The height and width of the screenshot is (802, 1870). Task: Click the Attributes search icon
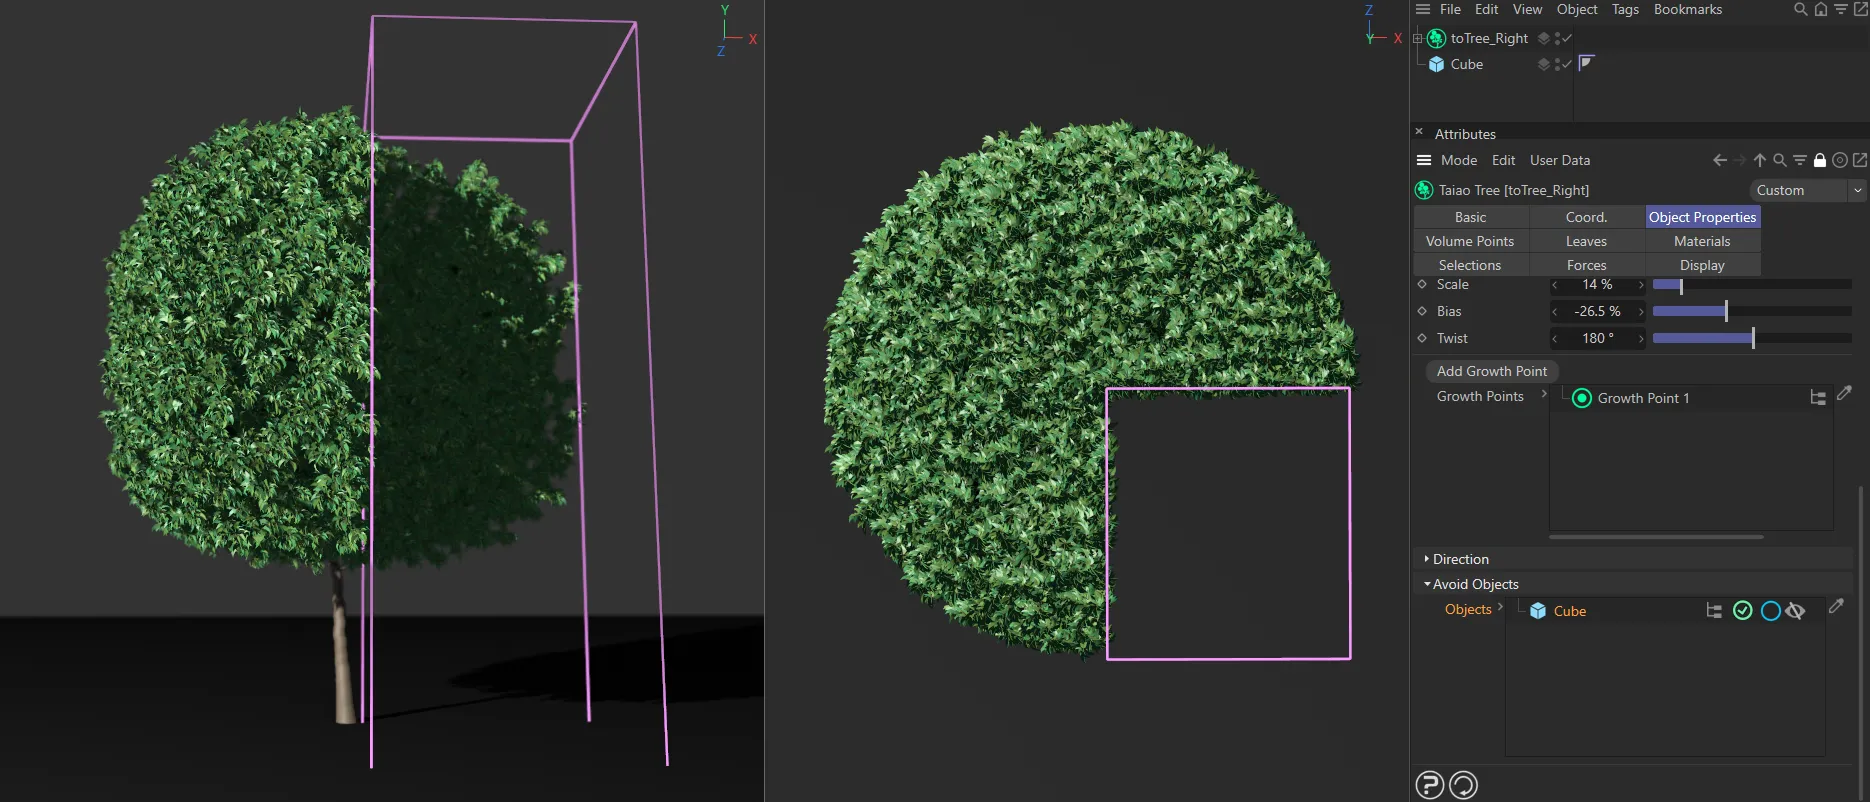click(x=1780, y=160)
